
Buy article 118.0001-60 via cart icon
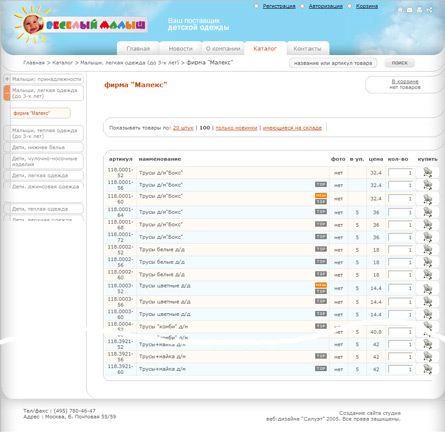427,199
